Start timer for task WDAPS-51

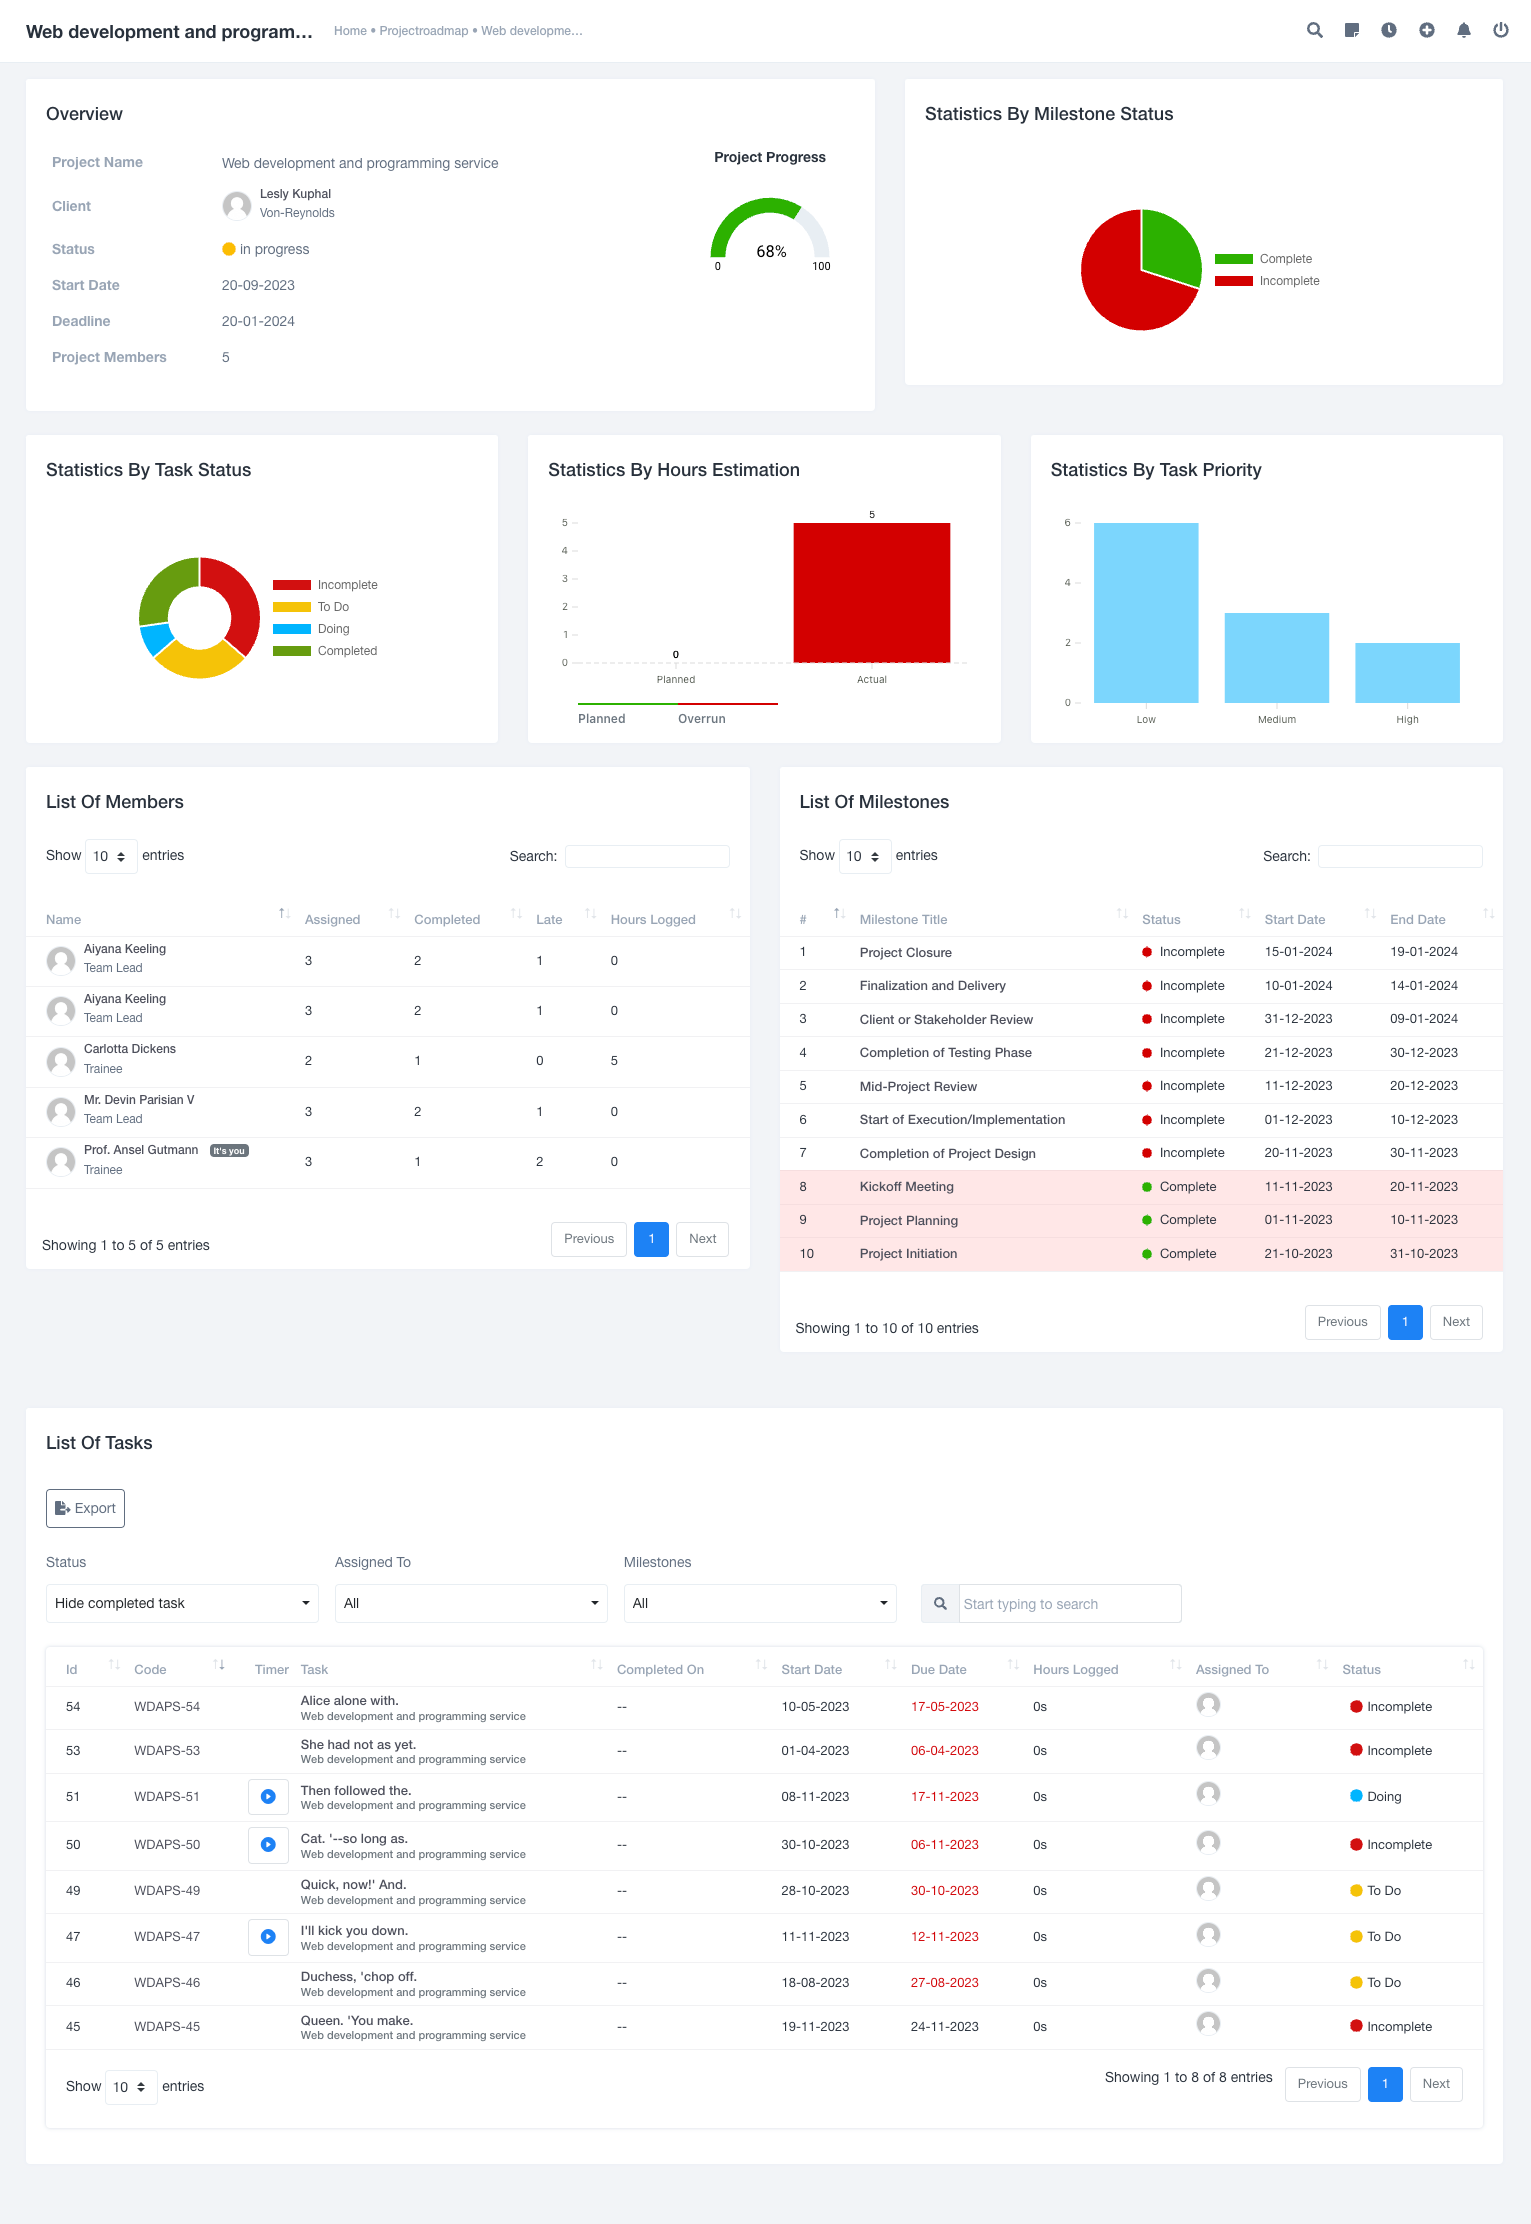pos(268,1797)
